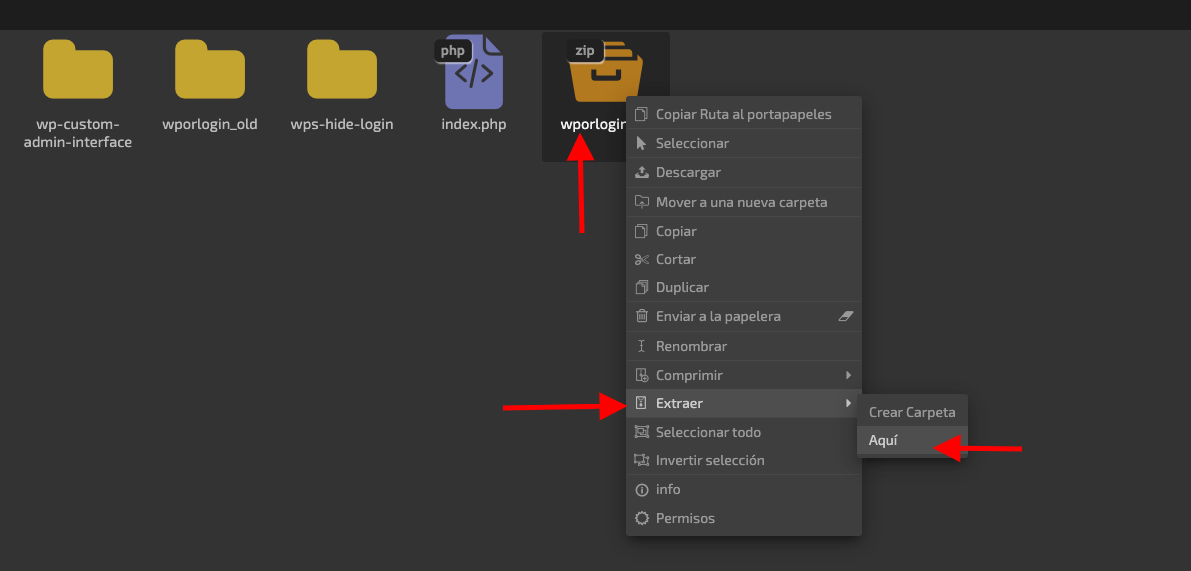Choose Renombrar from the context menu
The width and height of the screenshot is (1191, 571).
[x=744, y=346]
